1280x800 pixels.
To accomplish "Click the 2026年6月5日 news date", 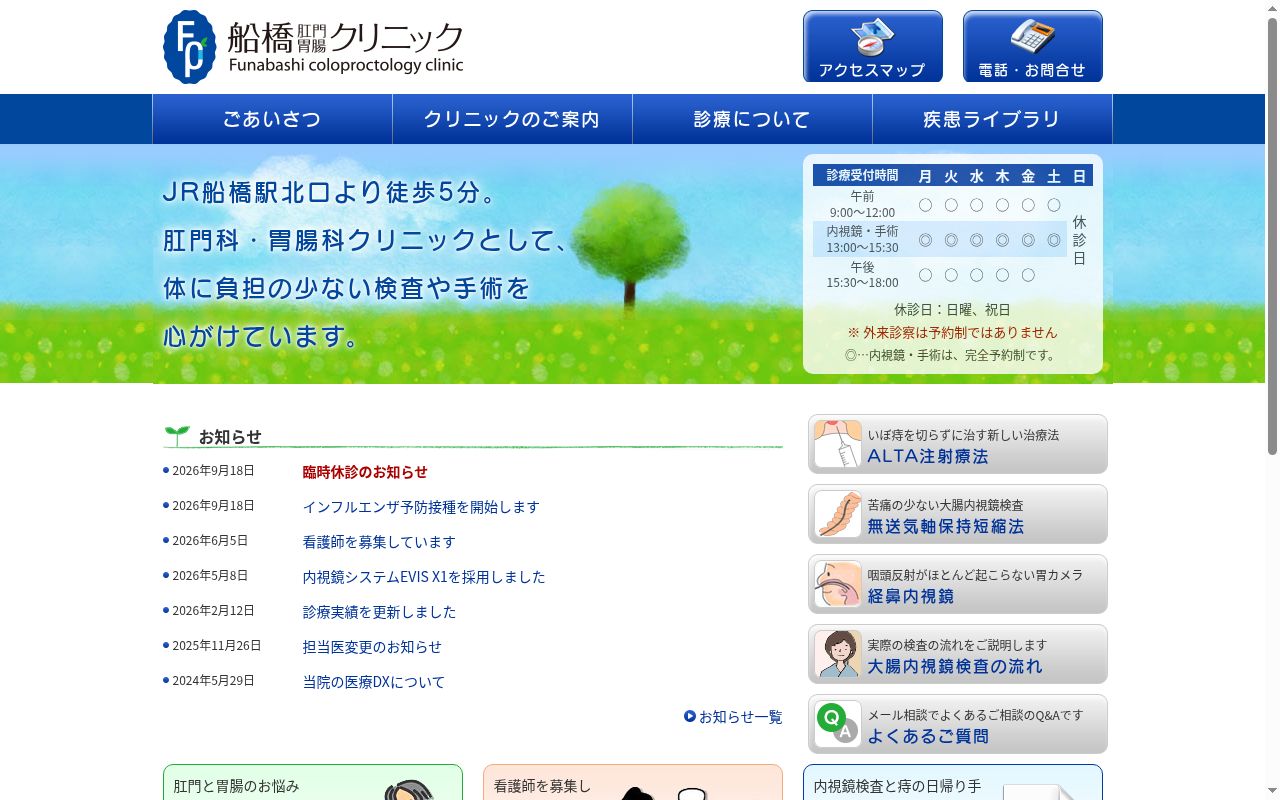I will point(210,541).
